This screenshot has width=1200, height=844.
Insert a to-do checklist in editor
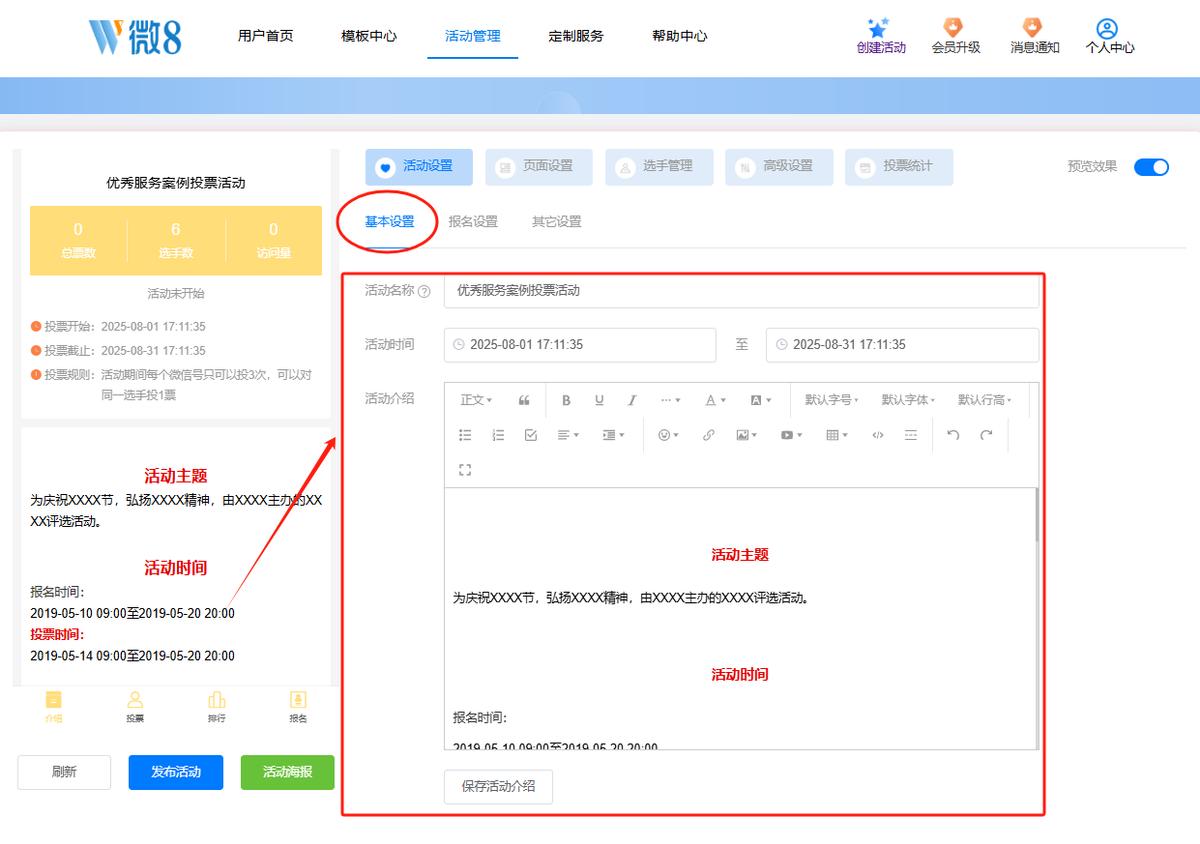[531, 435]
